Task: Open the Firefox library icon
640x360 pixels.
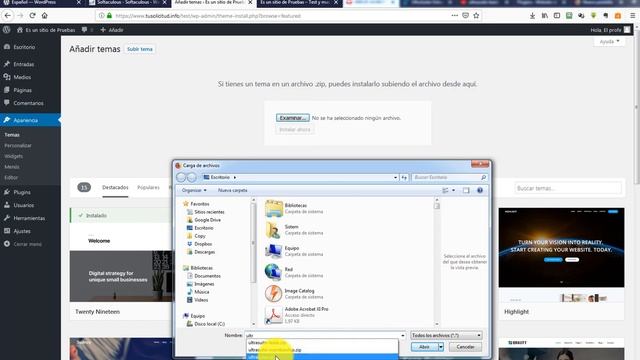Action: pos(544,16)
